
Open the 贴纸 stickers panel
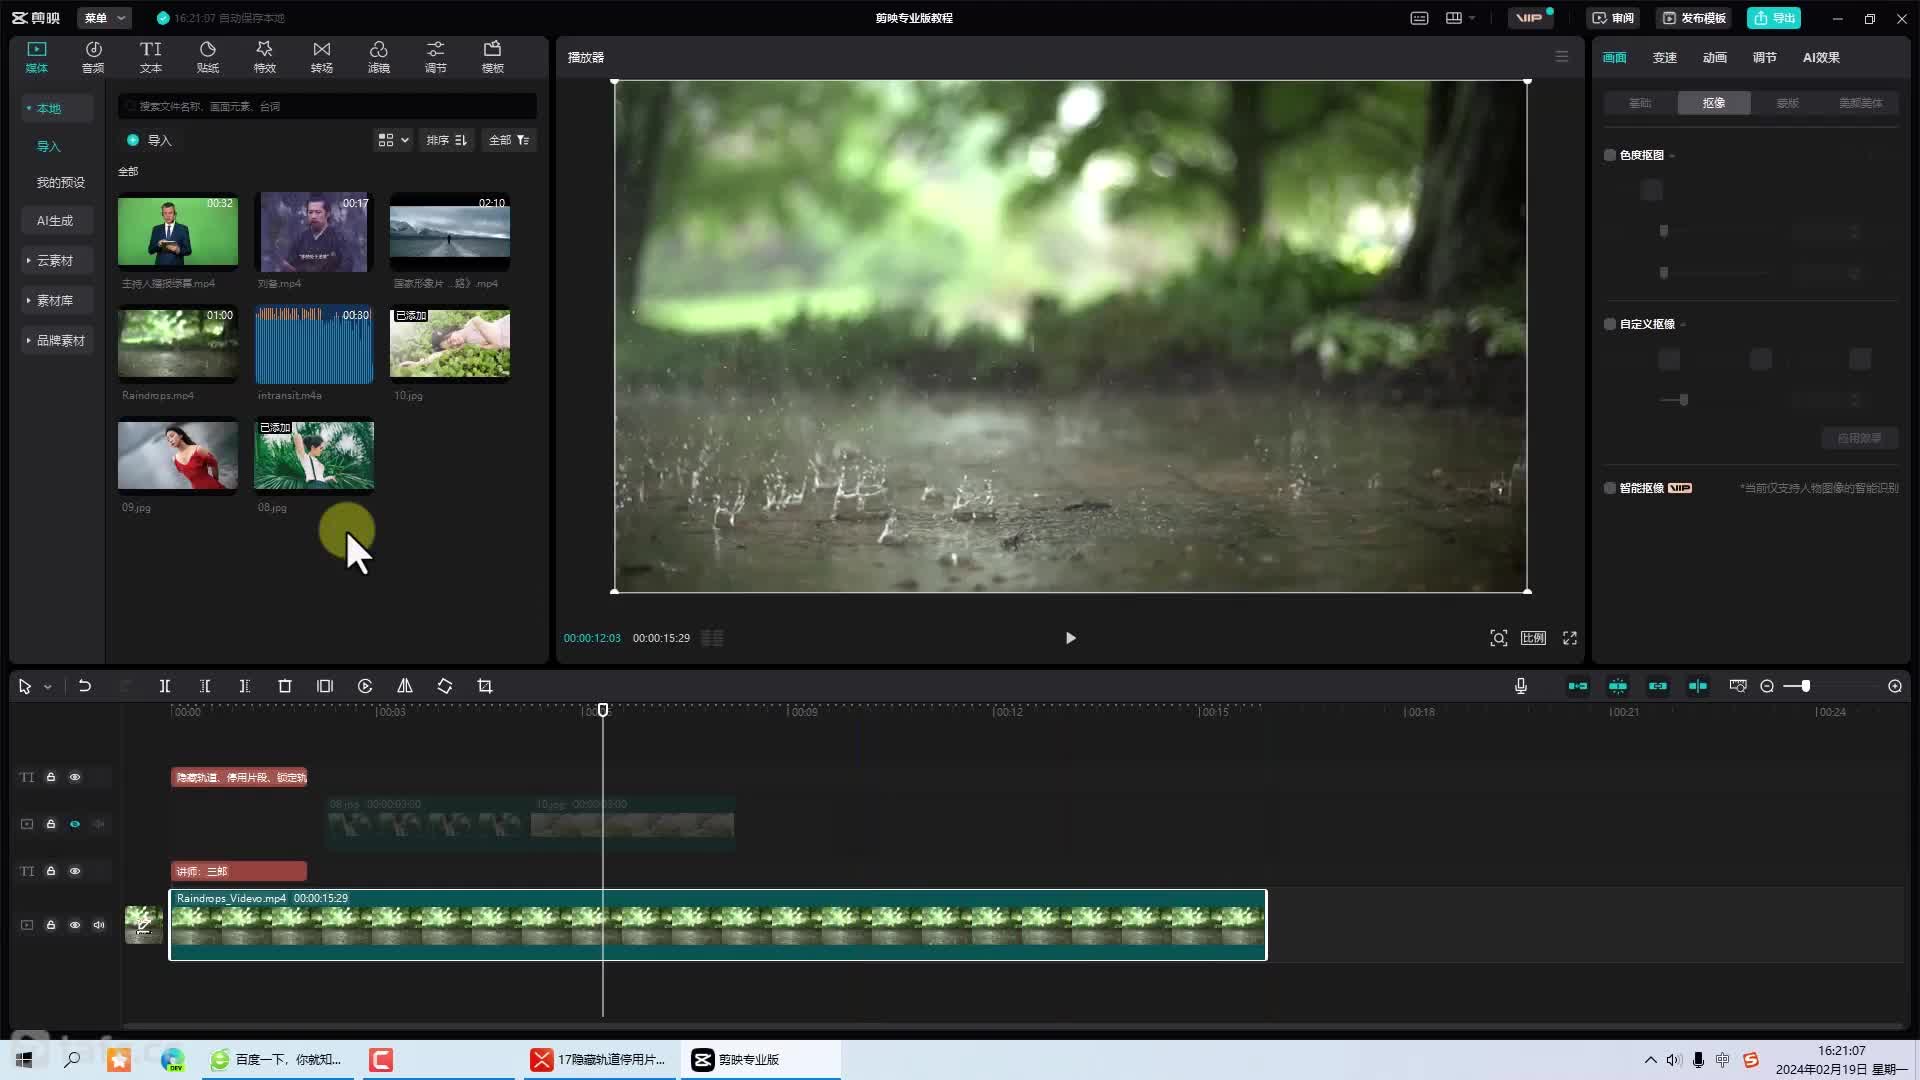(207, 57)
